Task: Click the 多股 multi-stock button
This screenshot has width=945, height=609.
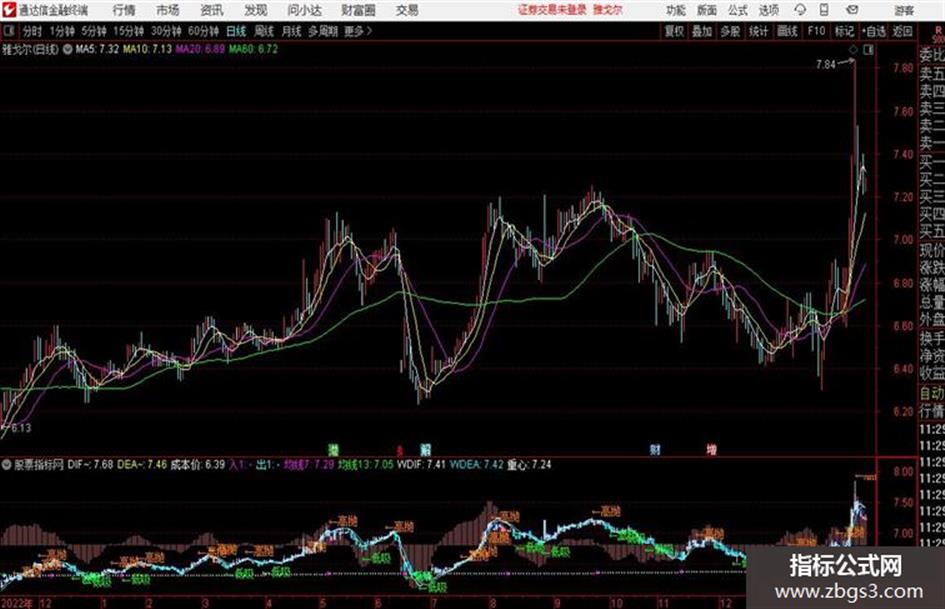Action: point(730,31)
